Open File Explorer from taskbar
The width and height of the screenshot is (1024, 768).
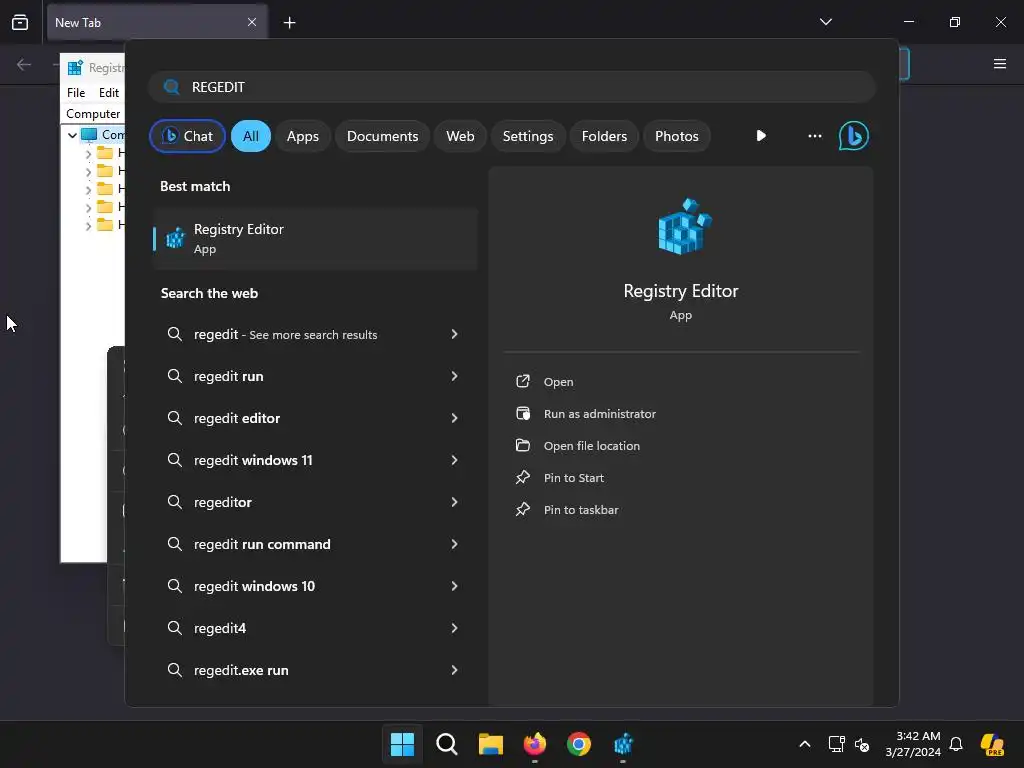[x=490, y=744]
